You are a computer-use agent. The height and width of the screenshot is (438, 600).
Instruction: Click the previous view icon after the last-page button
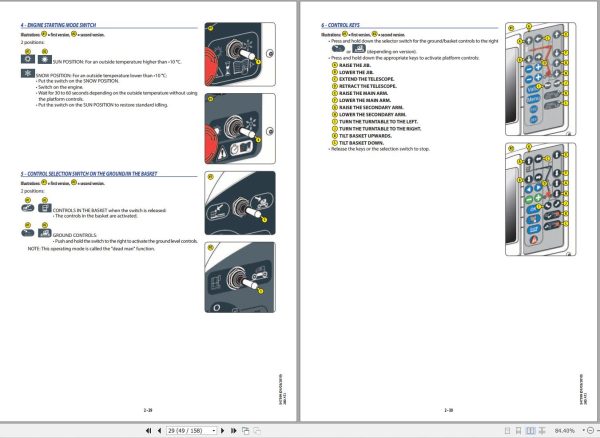tap(246, 431)
